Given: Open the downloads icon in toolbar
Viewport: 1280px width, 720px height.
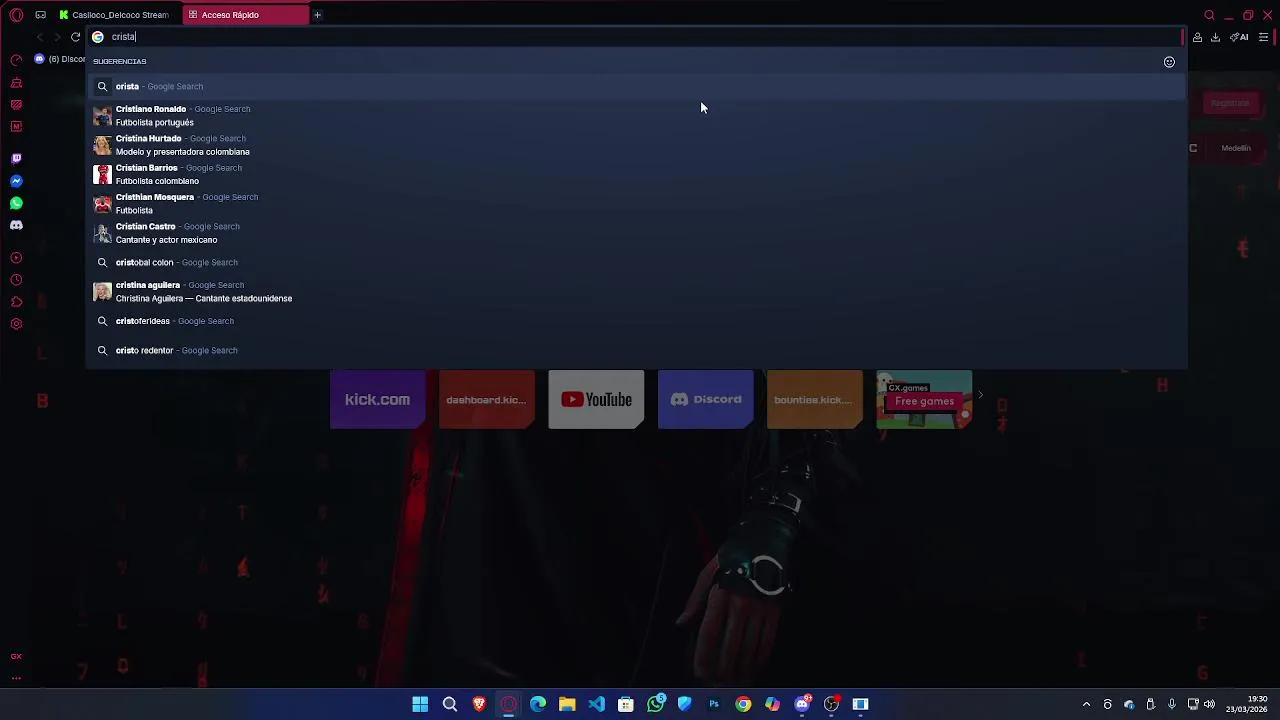Looking at the screenshot, I should (x=1215, y=37).
